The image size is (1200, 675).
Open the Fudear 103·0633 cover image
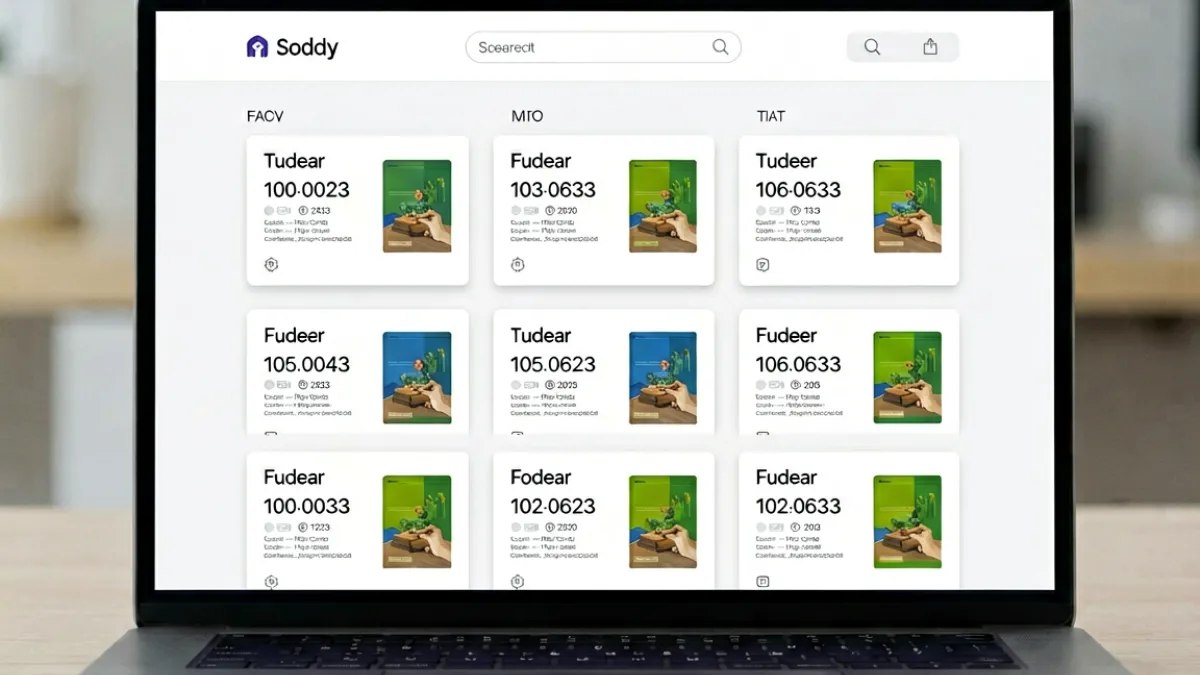[663, 206]
